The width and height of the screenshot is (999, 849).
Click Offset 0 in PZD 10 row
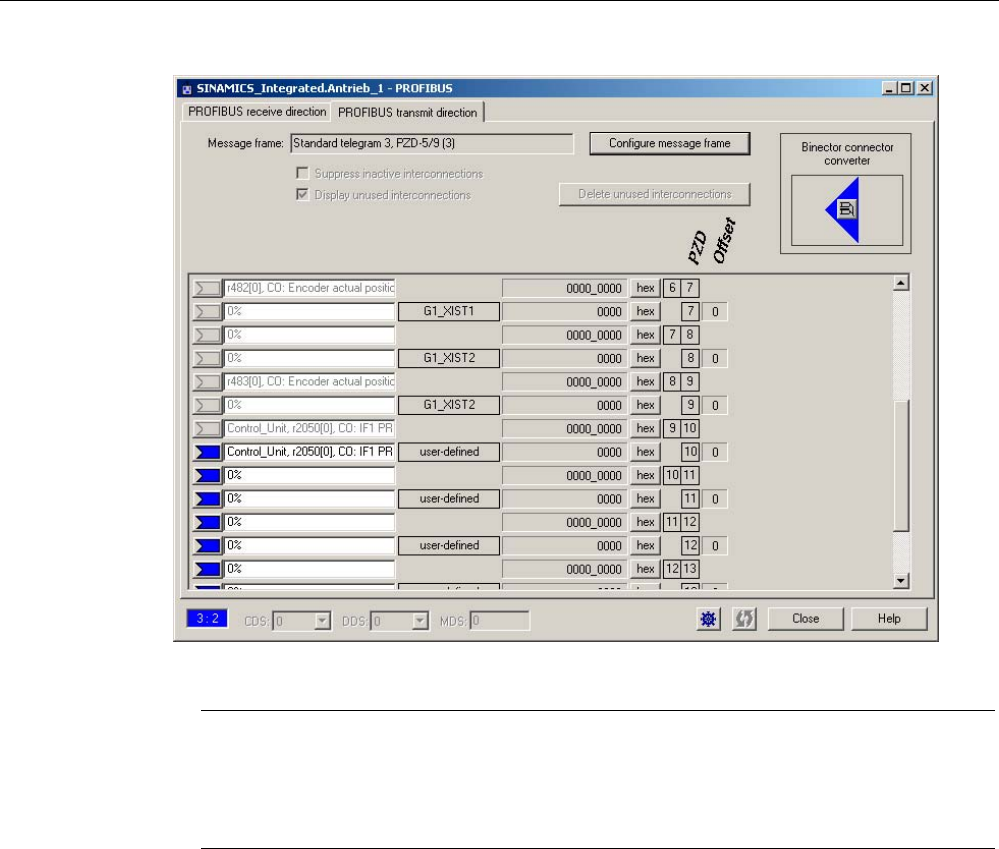(x=715, y=452)
